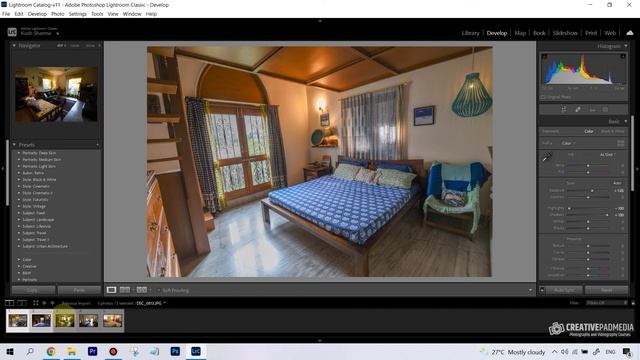The image size is (640, 360).
Task: Toggle Soft Proofing checkbox
Action: [159, 290]
